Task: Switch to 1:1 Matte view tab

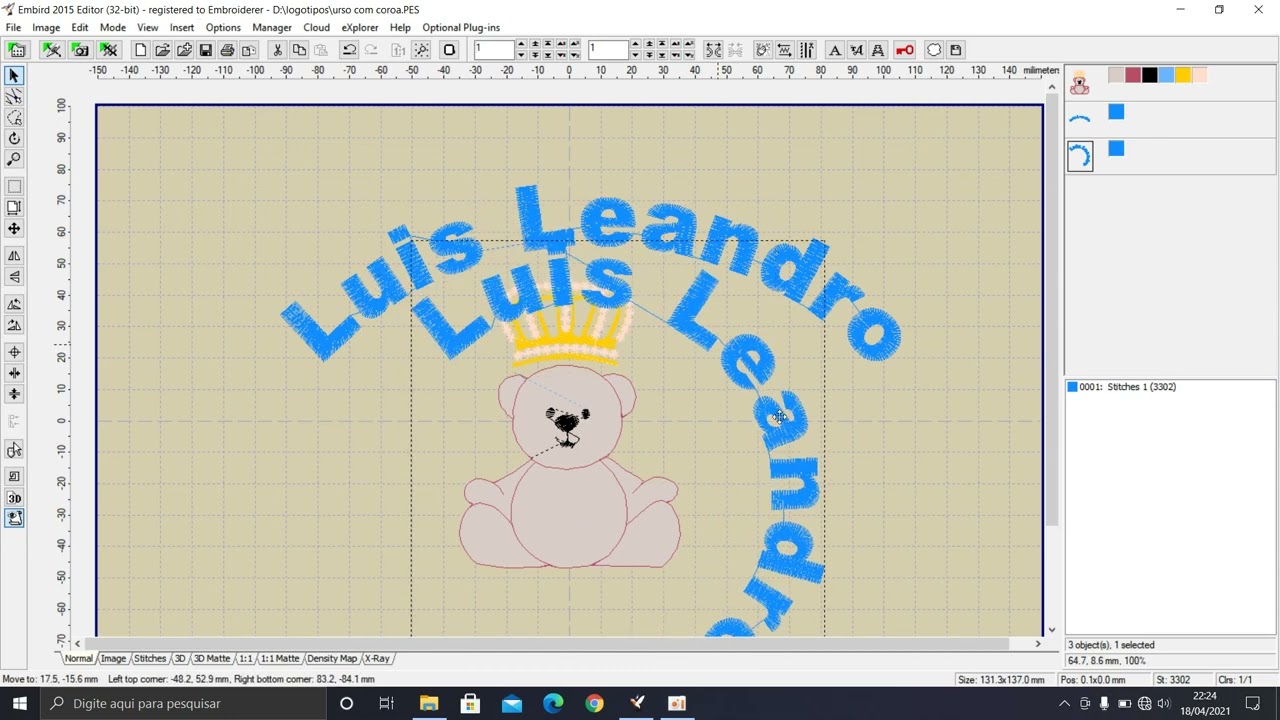Action: [280, 658]
